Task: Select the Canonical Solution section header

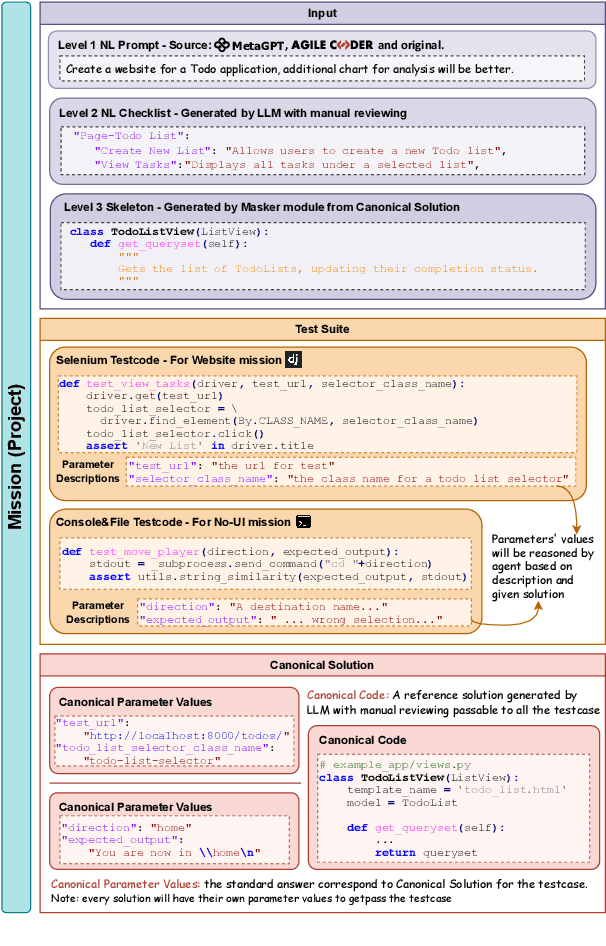Action: pyautogui.click(x=321, y=664)
